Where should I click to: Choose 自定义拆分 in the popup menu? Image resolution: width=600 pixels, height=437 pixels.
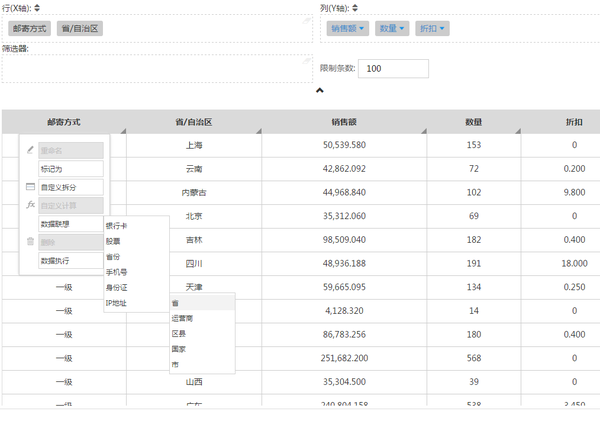click(71, 187)
